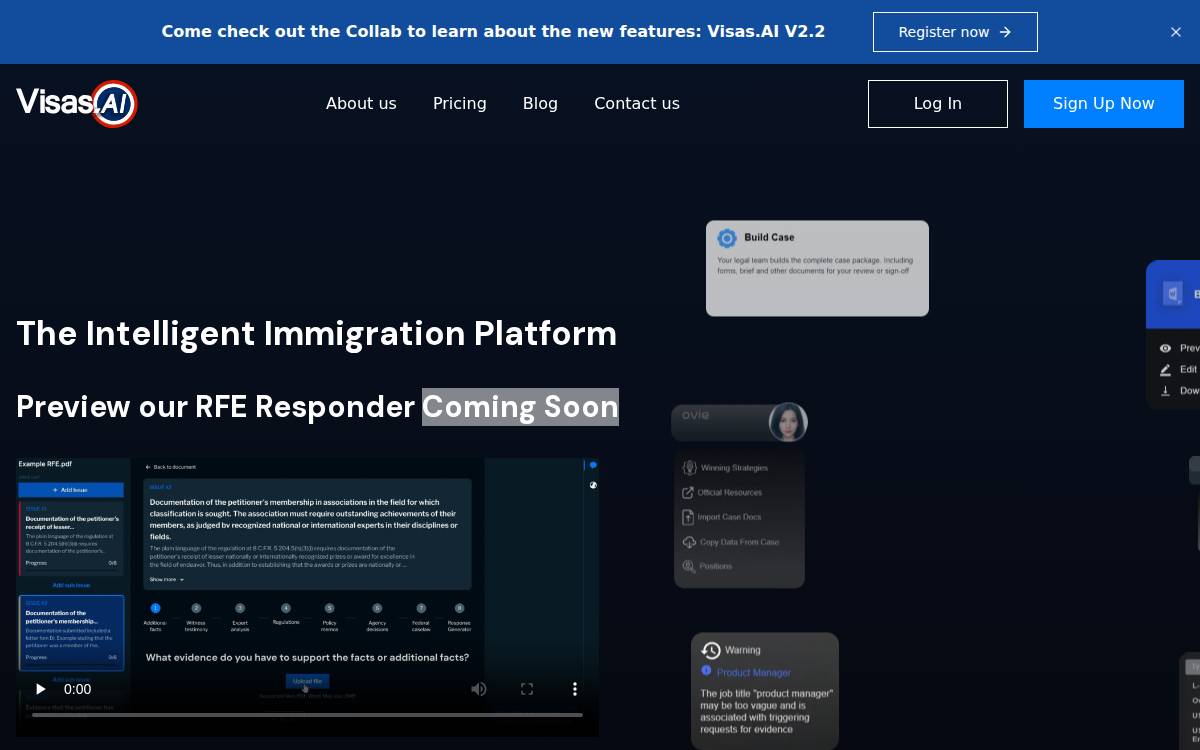Click Register now in the banner
This screenshot has width=1200, height=750.
[x=955, y=32]
